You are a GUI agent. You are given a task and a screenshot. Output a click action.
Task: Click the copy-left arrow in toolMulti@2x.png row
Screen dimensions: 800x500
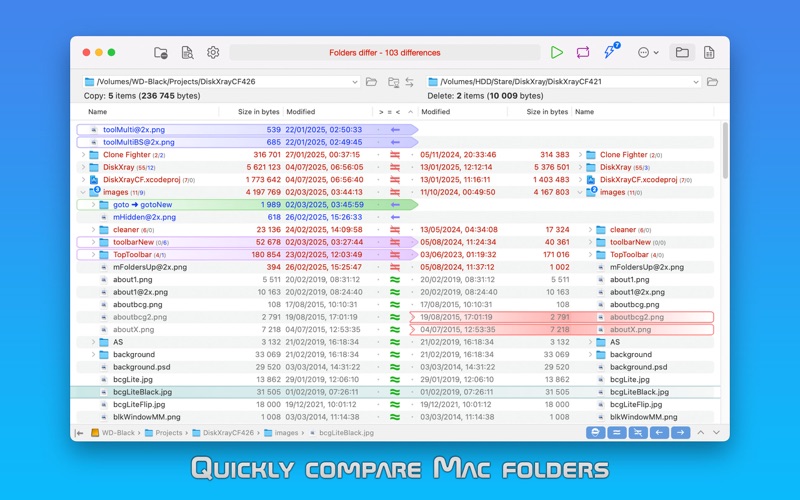point(395,130)
